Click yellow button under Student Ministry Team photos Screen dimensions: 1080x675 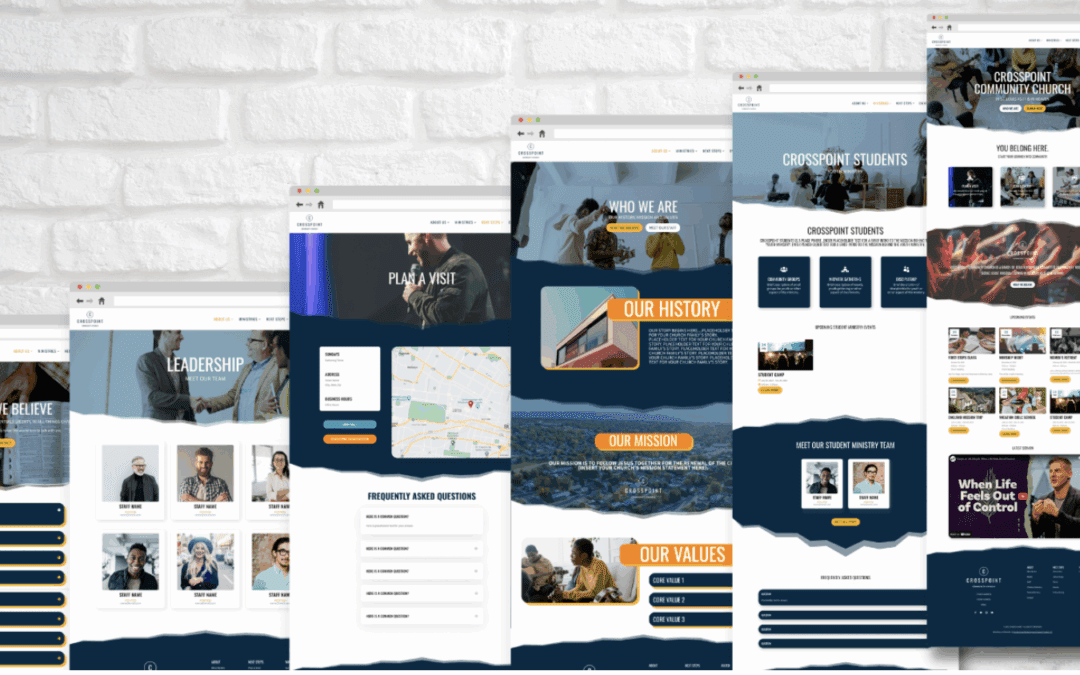click(845, 521)
